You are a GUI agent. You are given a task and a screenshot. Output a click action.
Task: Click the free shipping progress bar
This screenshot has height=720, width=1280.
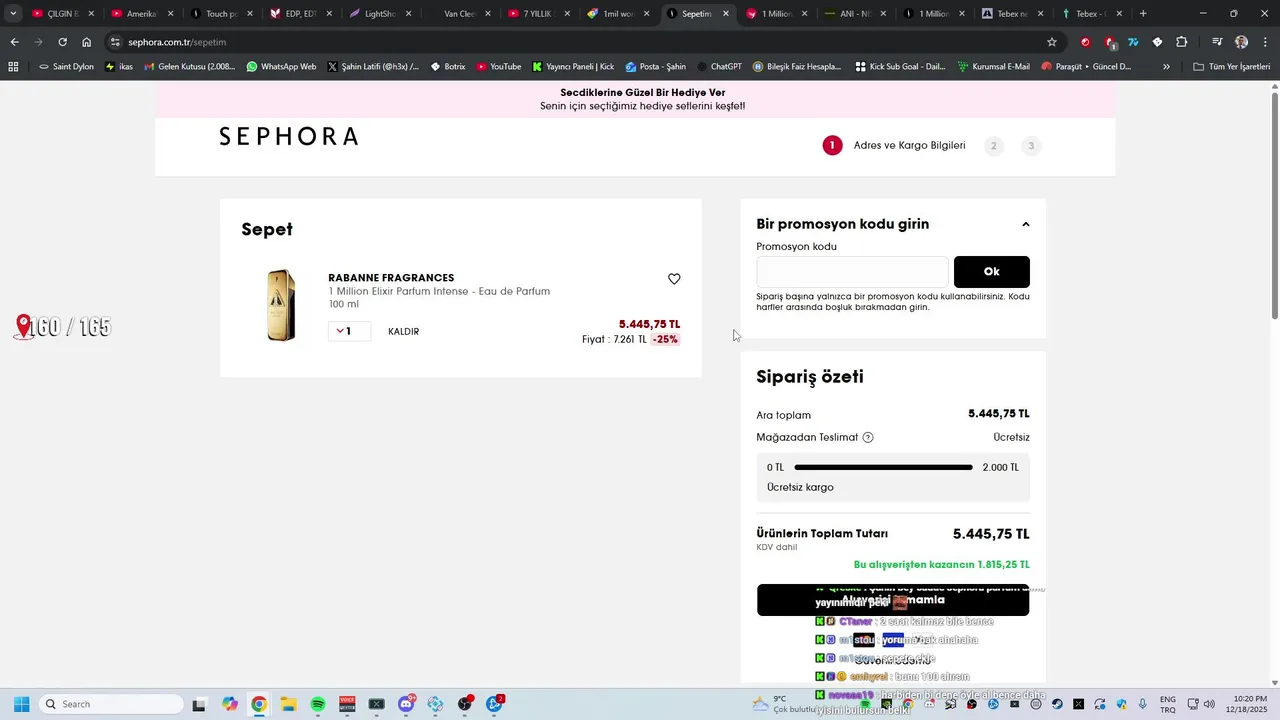point(883,467)
